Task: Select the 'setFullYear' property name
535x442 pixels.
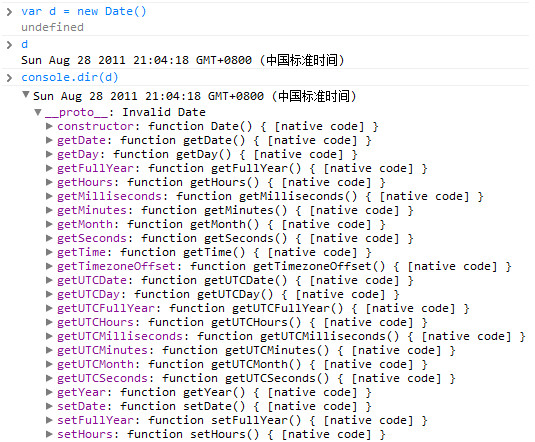Action: pyautogui.click(x=95, y=420)
